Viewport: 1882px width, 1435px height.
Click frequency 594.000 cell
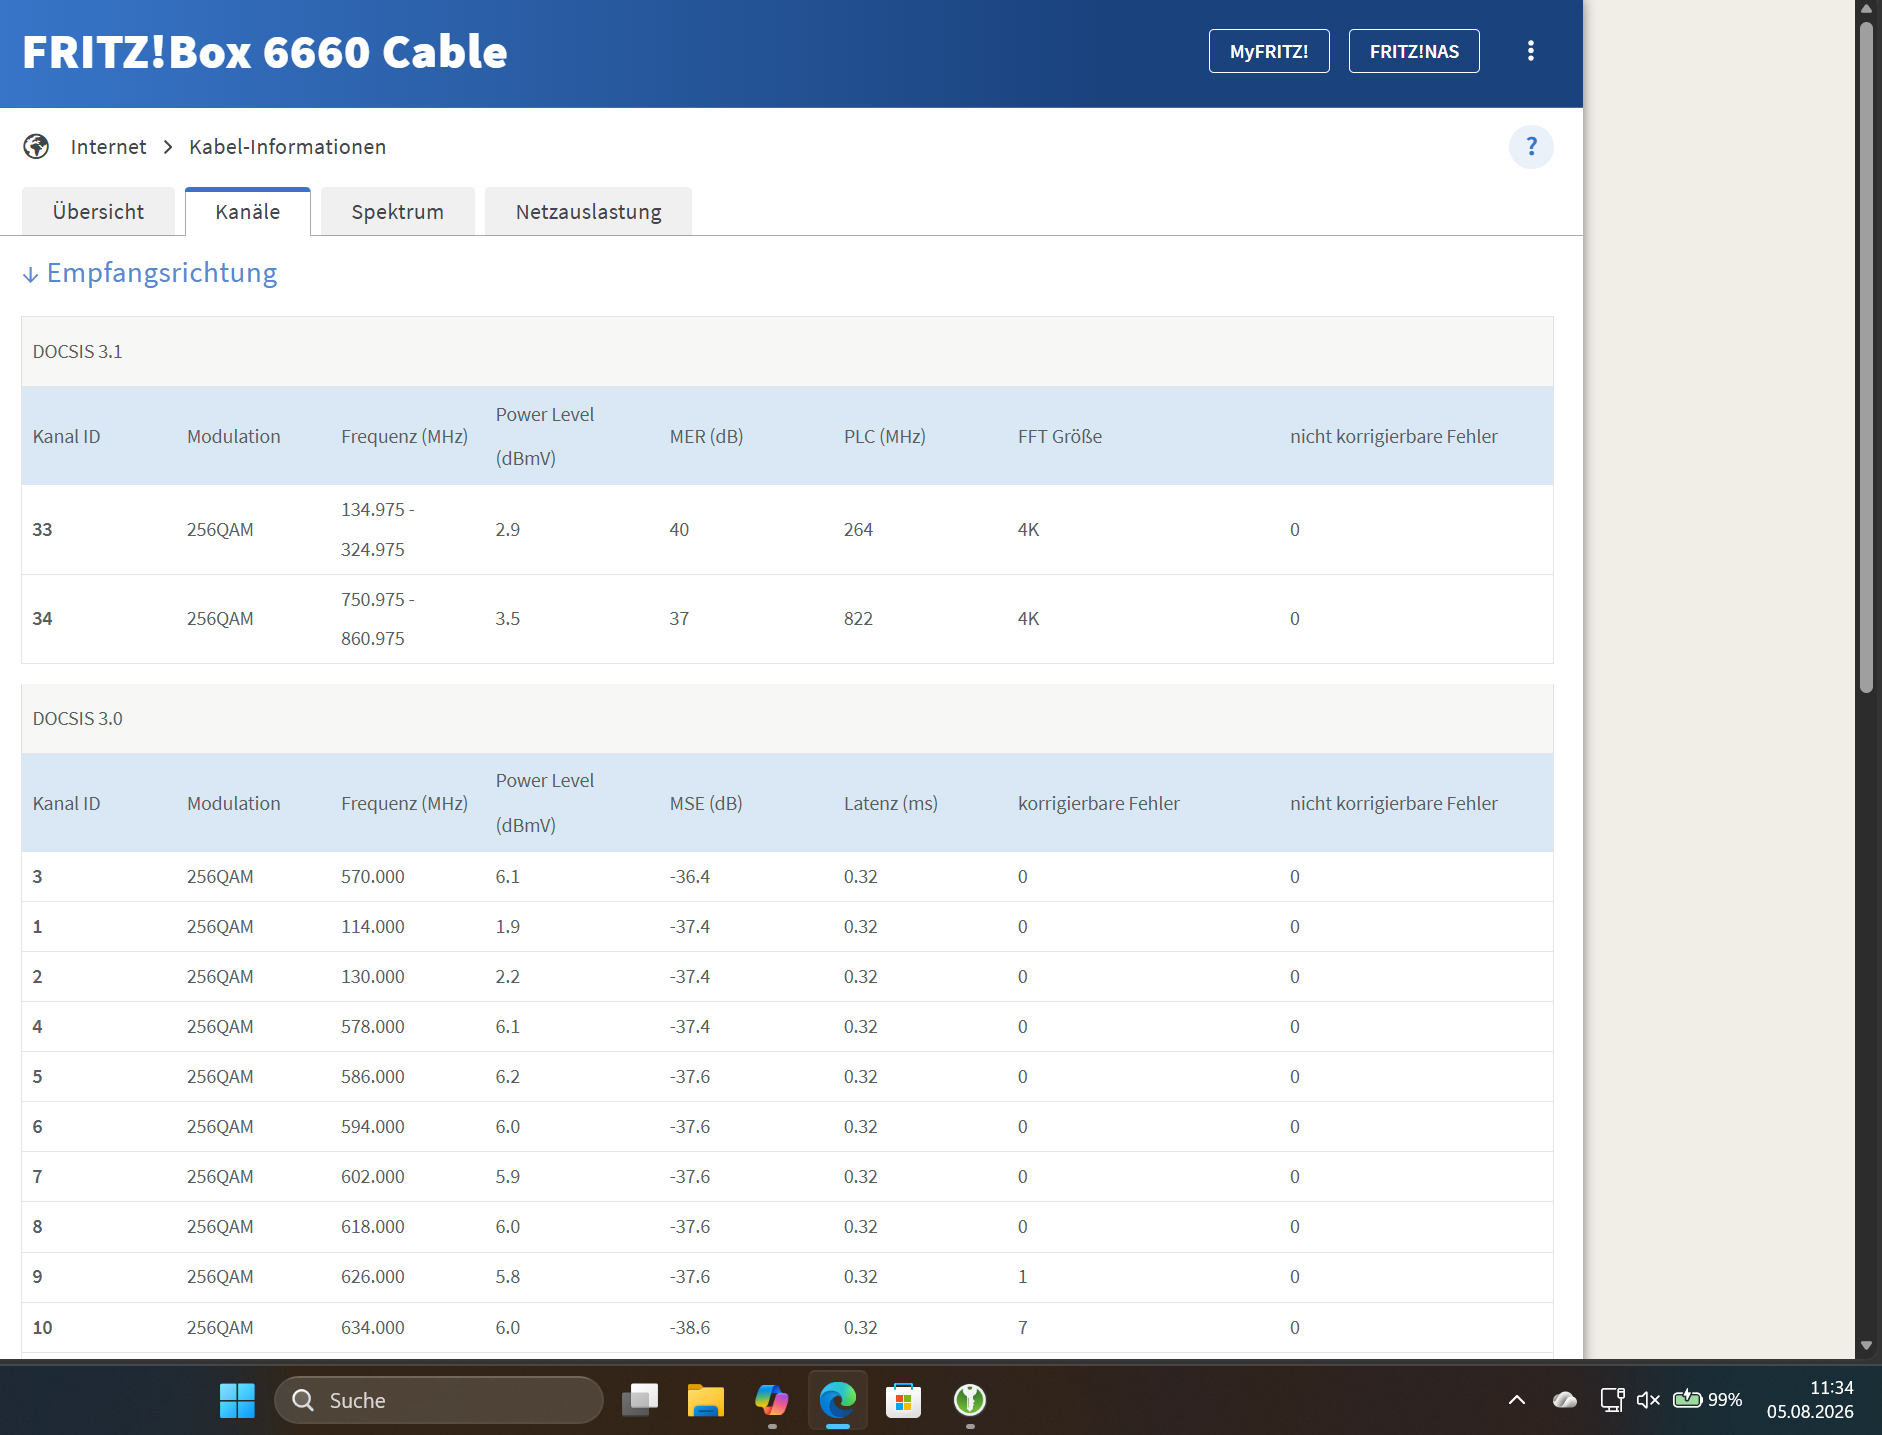(373, 1127)
